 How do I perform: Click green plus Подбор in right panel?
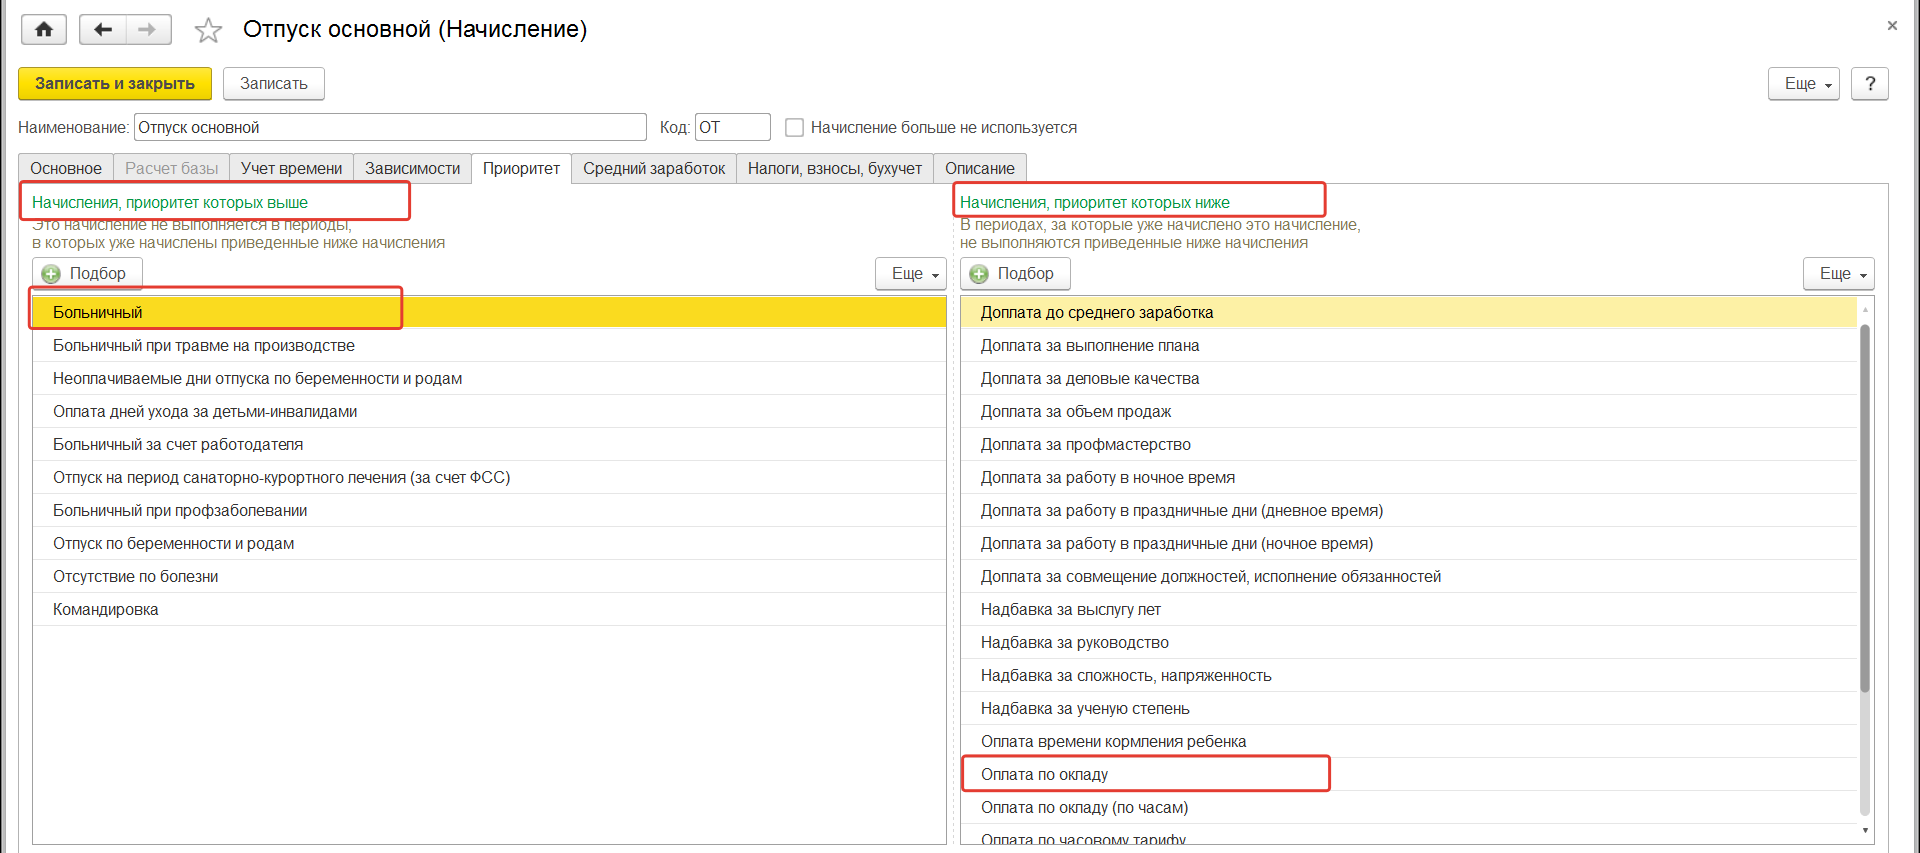[1014, 274]
